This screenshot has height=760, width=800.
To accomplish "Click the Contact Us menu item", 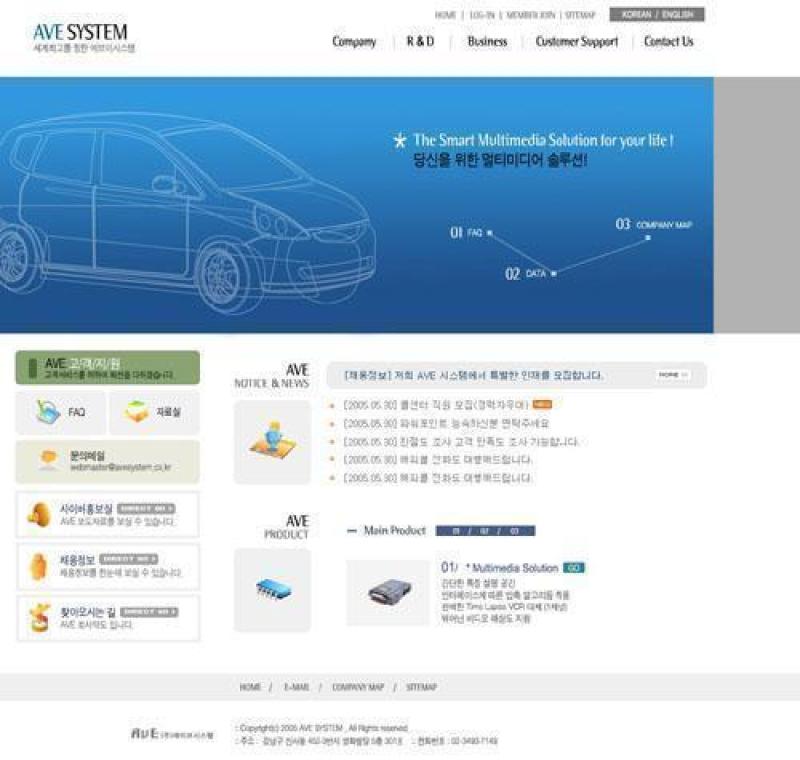I will point(668,42).
